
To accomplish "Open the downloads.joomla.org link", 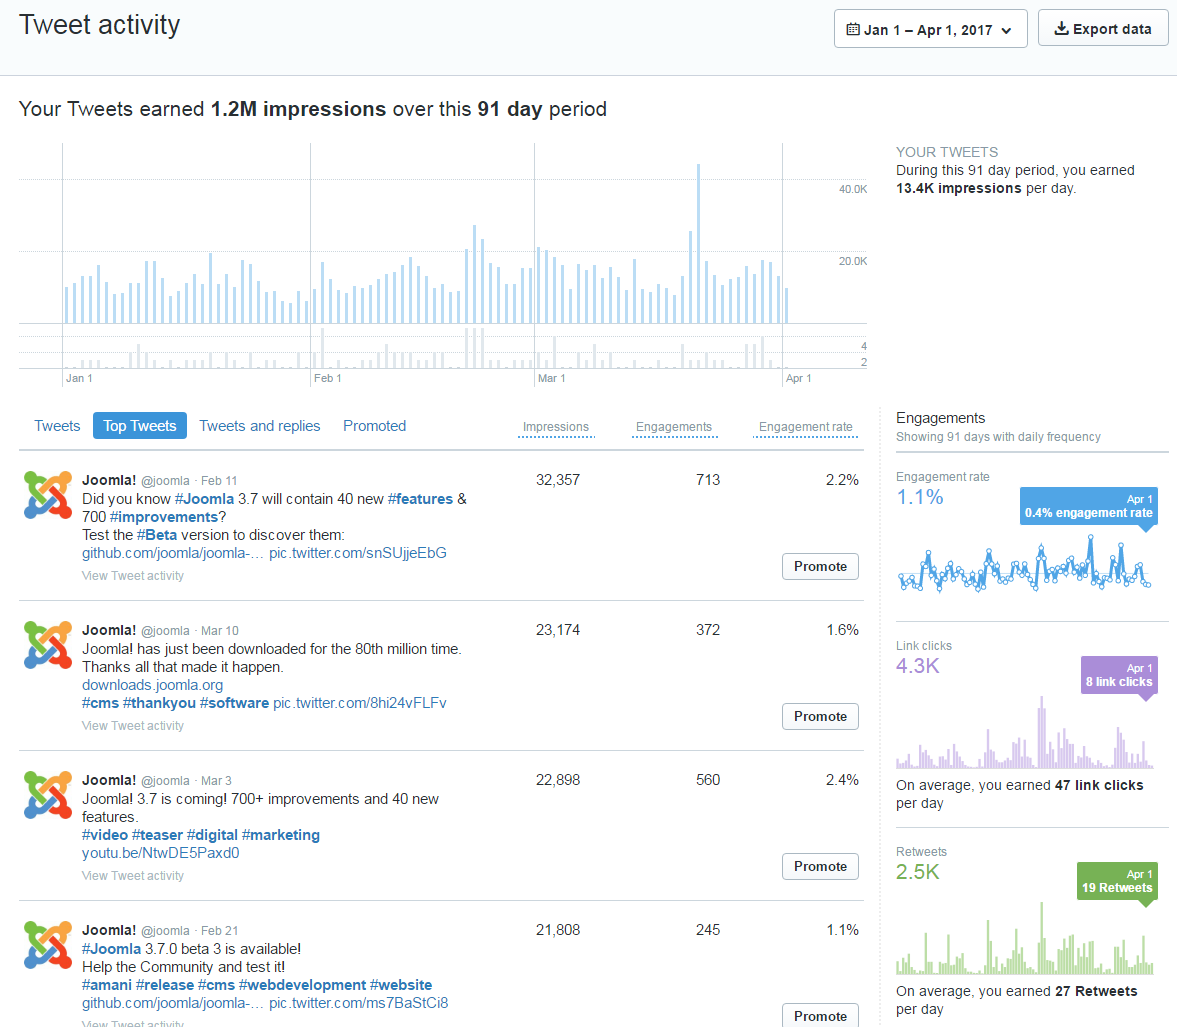I will (152, 685).
